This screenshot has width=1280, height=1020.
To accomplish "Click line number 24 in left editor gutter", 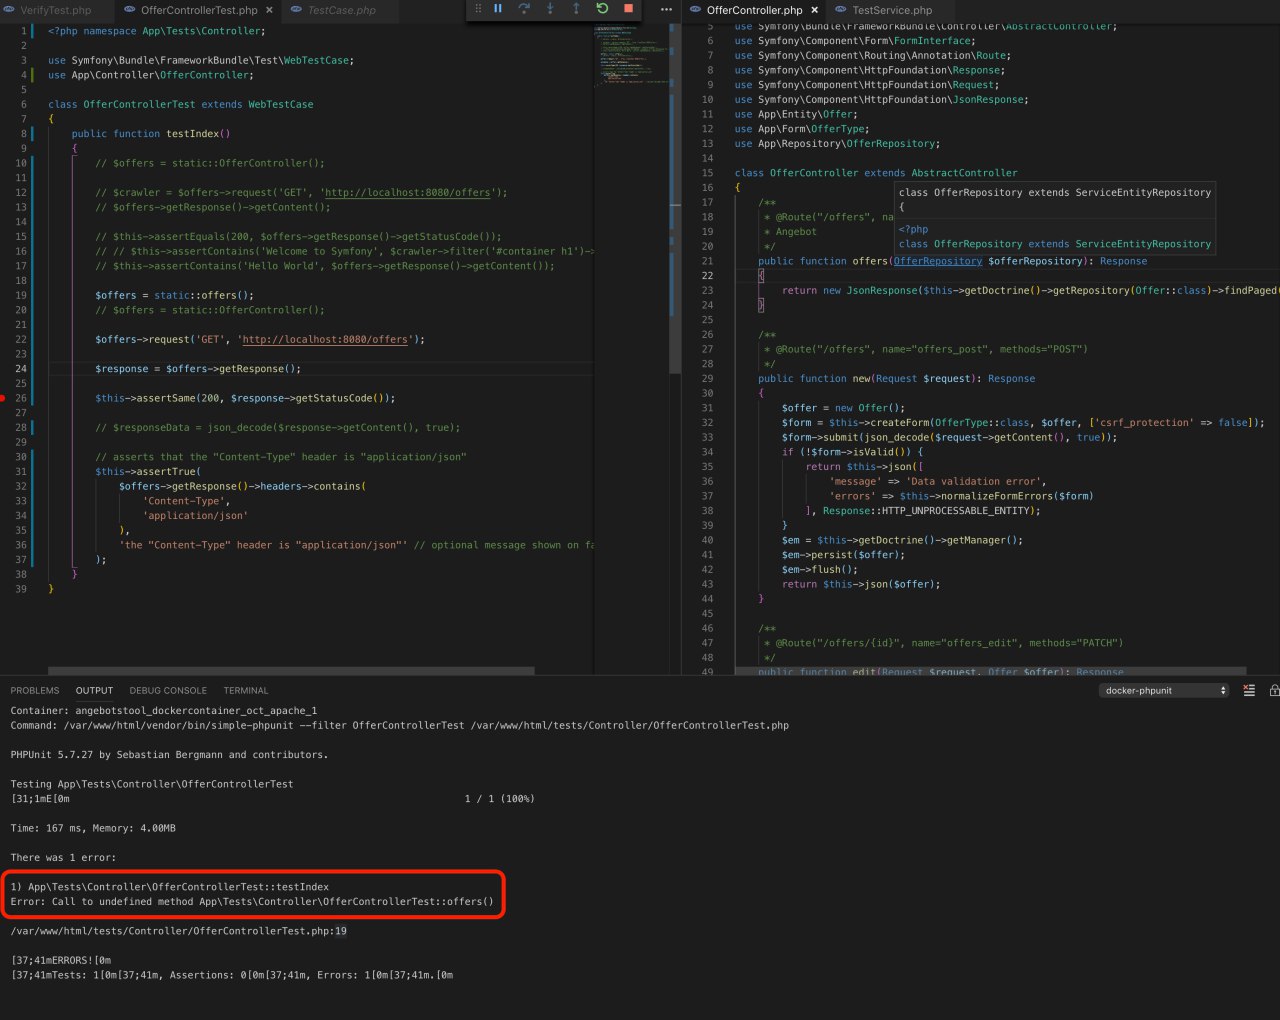I will (21, 368).
